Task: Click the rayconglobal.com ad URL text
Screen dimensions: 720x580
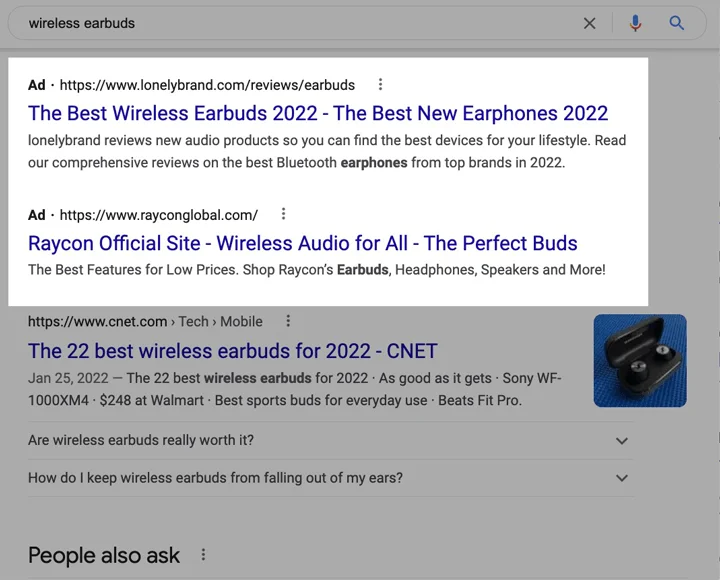Action: [159, 215]
